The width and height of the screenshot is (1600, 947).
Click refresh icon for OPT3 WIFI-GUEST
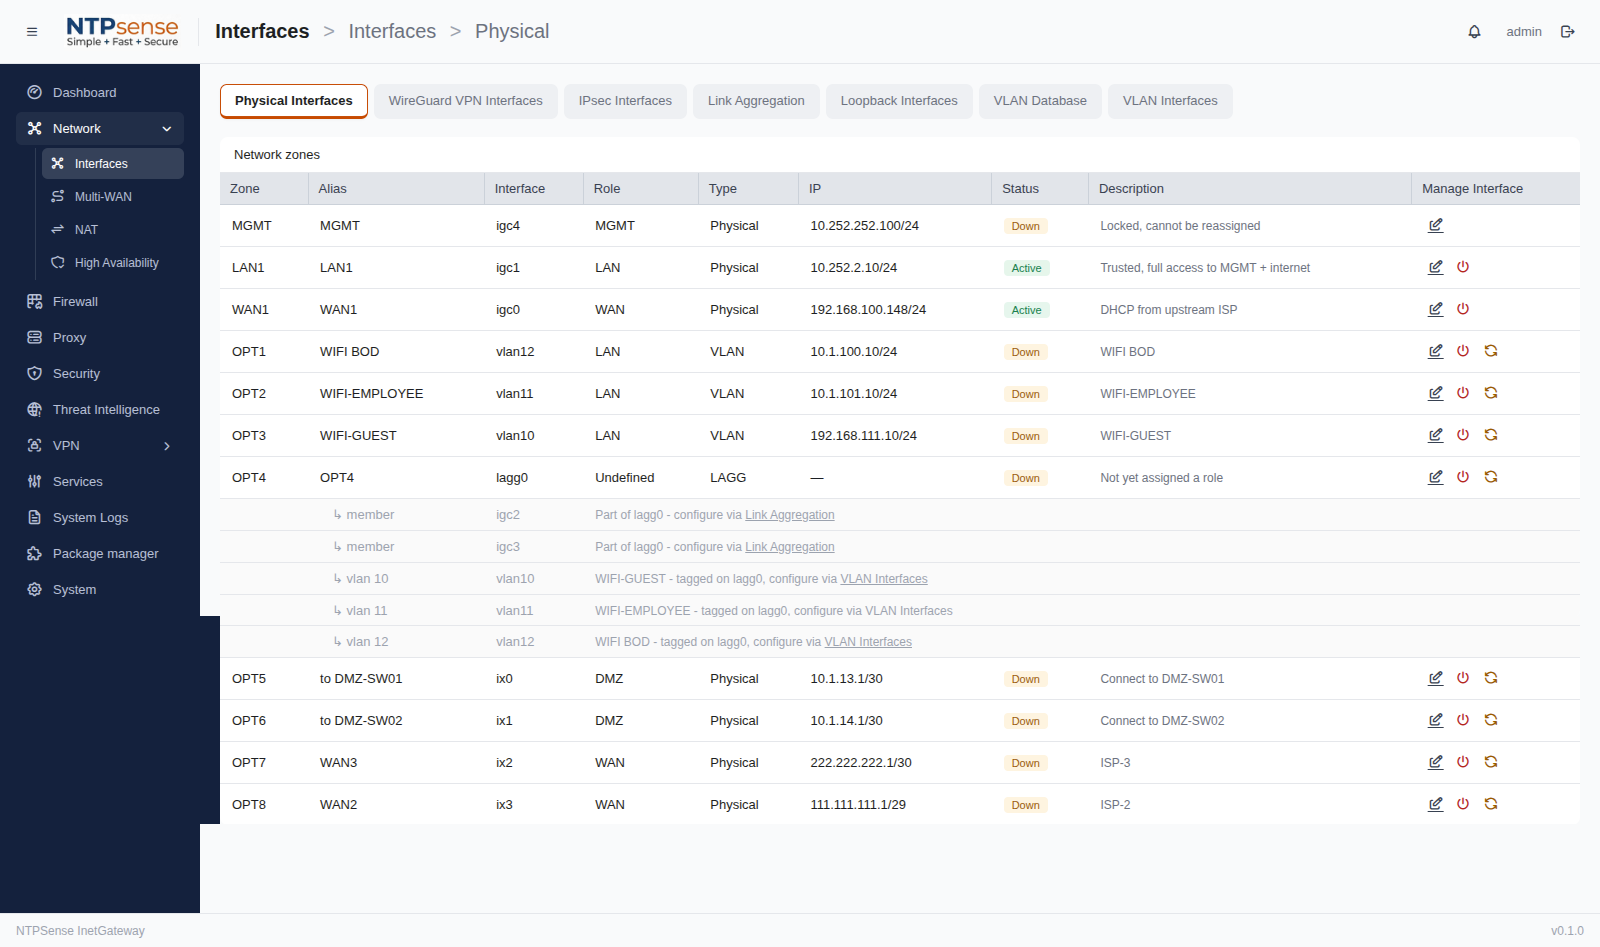tap(1491, 436)
